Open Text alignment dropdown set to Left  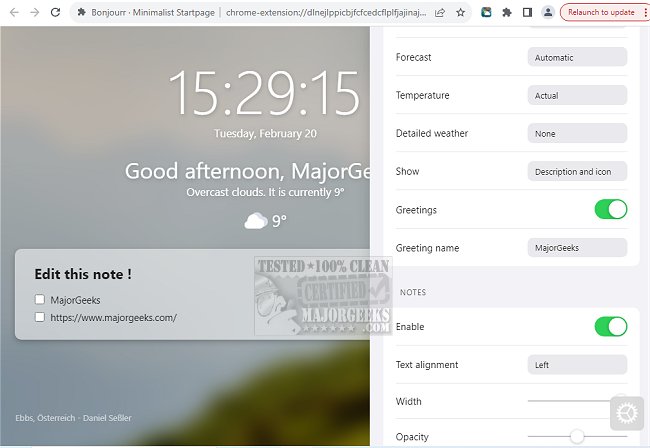(577, 365)
